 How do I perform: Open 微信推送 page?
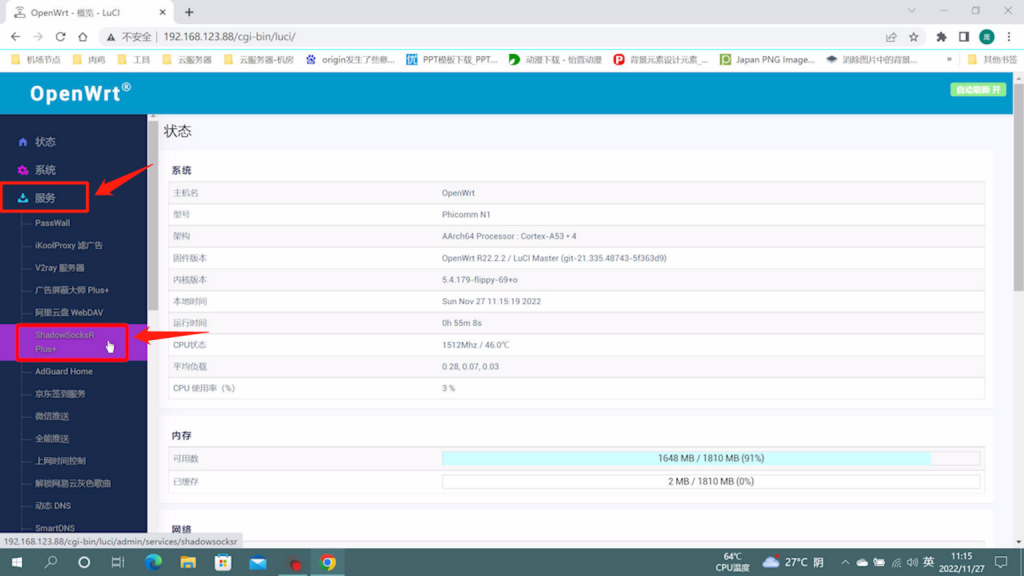(52, 416)
